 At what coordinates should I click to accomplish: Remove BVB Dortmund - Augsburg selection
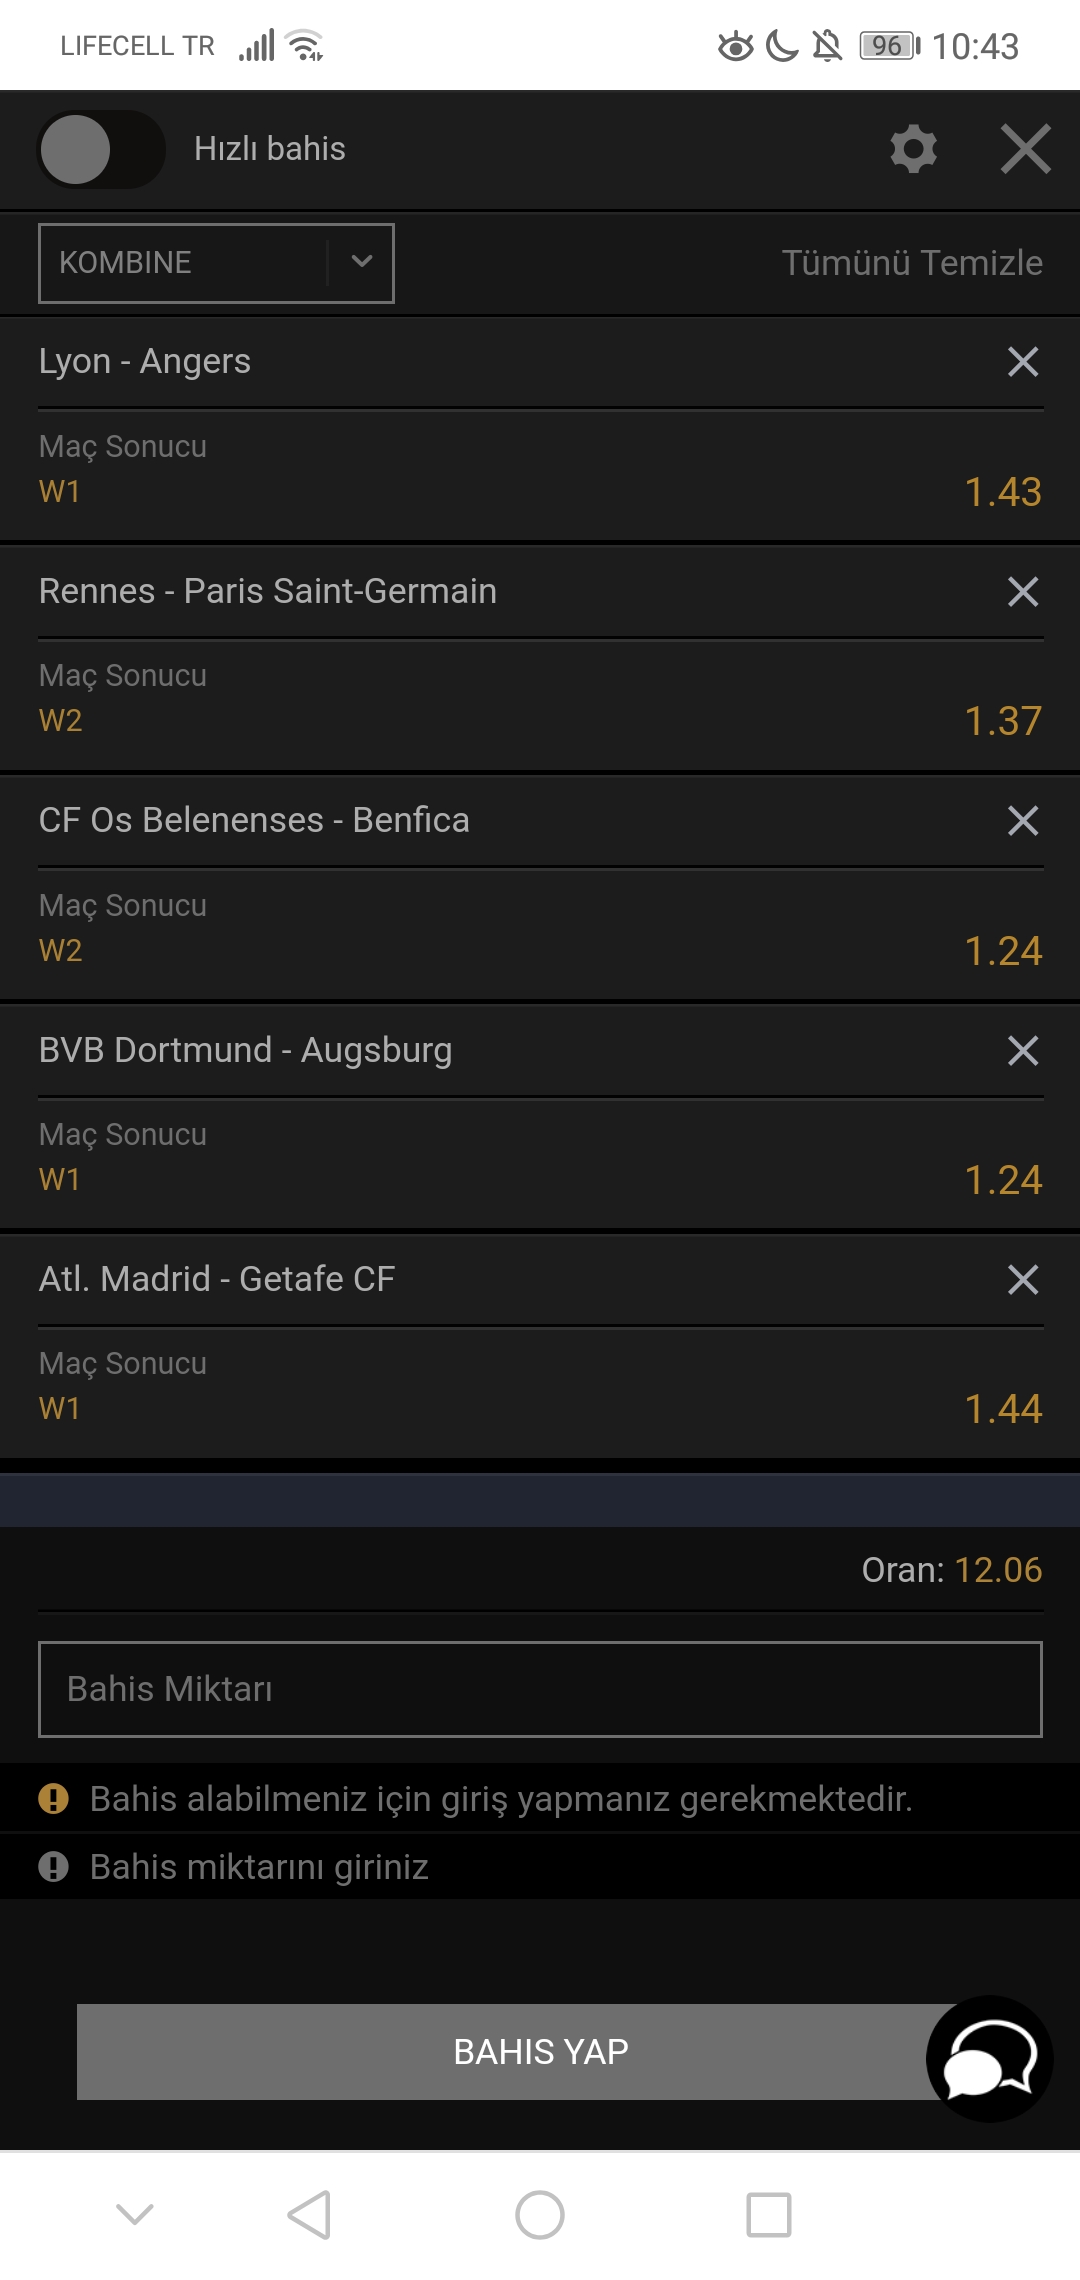click(x=1023, y=1050)
